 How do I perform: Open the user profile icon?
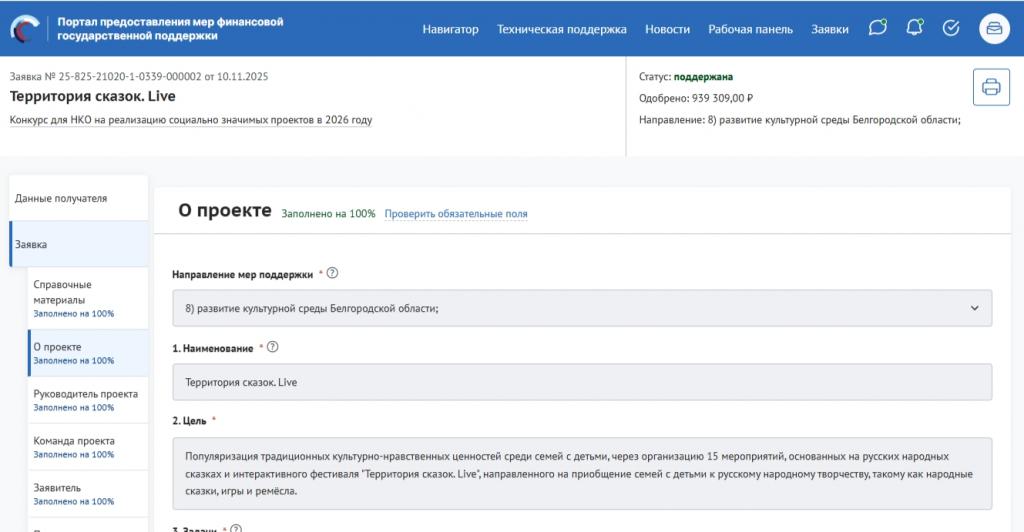(x=994, y=29)
